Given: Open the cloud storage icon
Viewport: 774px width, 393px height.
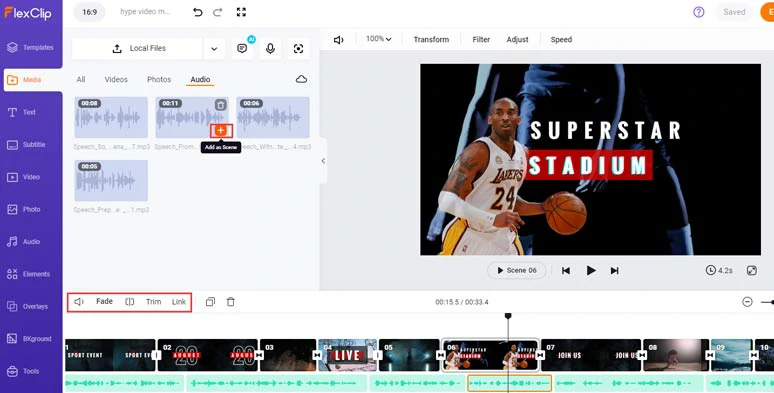Looking at the screenshot, I should [301, 79].
